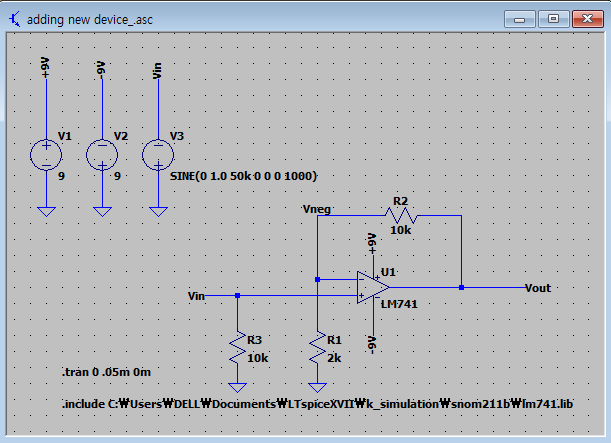Maximize the schematic window
The width and height of the screenshot is (611, 443).
[553, 19]
